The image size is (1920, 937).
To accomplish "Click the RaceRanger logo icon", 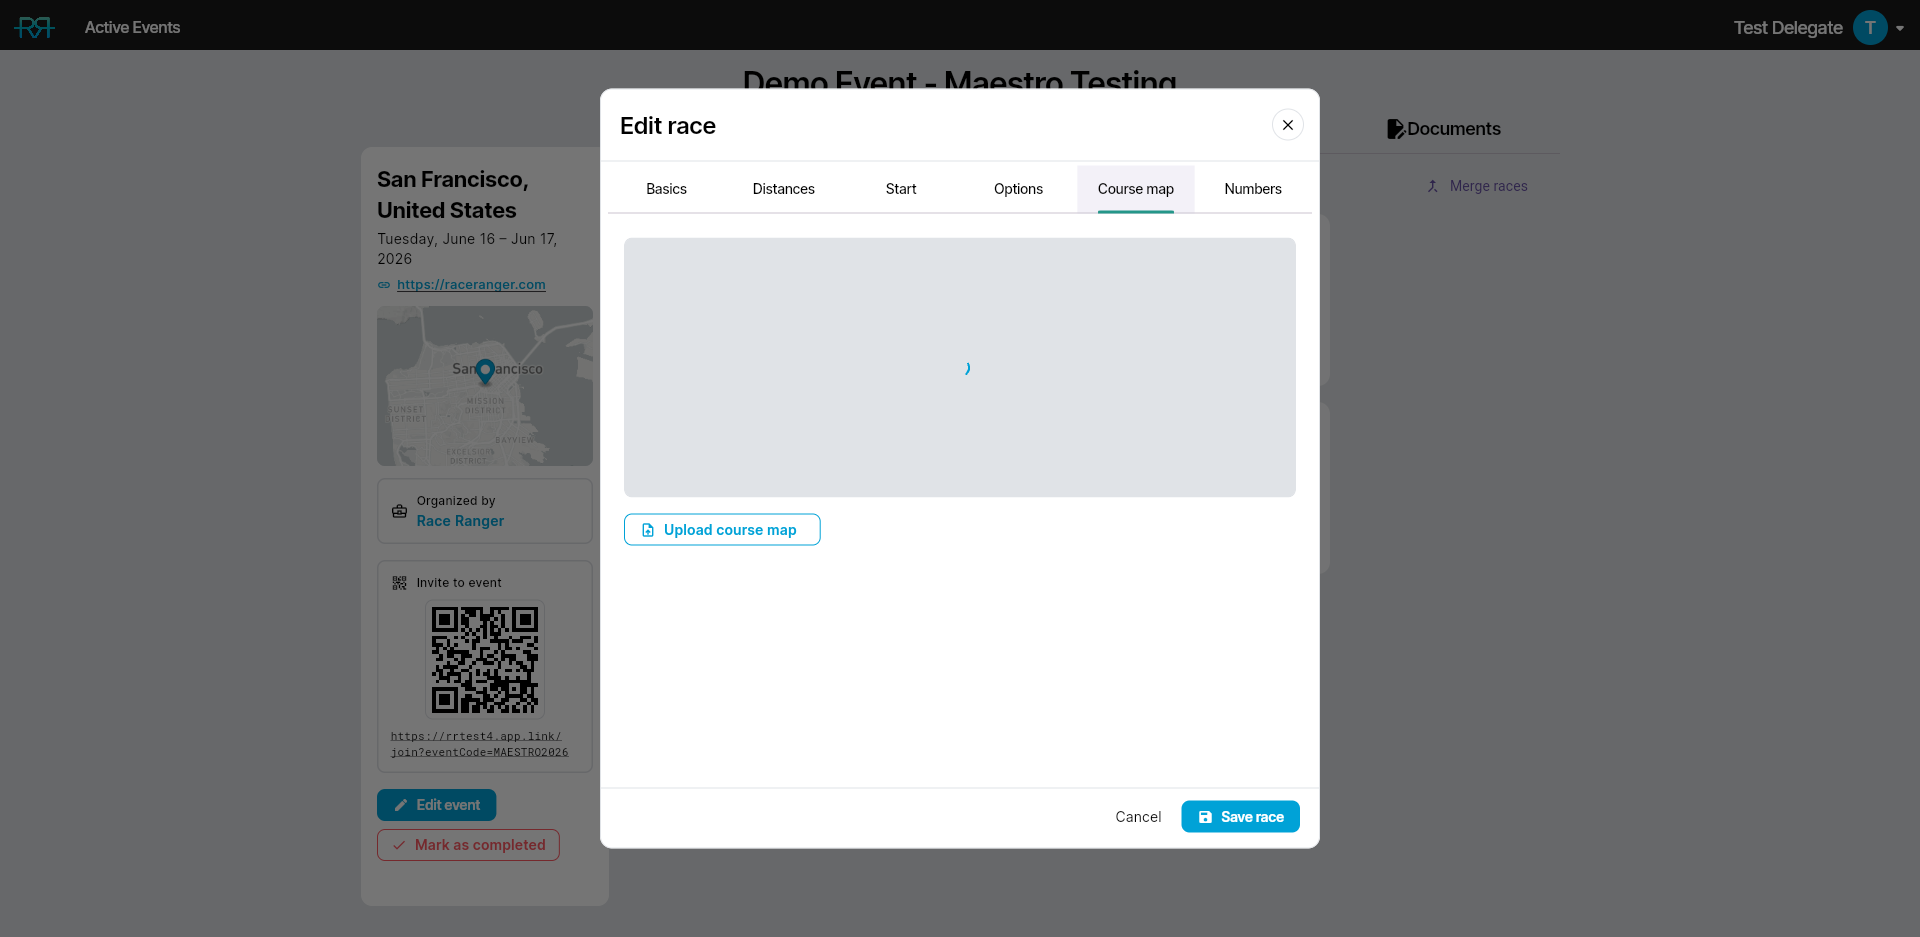I will coord(34,27).
